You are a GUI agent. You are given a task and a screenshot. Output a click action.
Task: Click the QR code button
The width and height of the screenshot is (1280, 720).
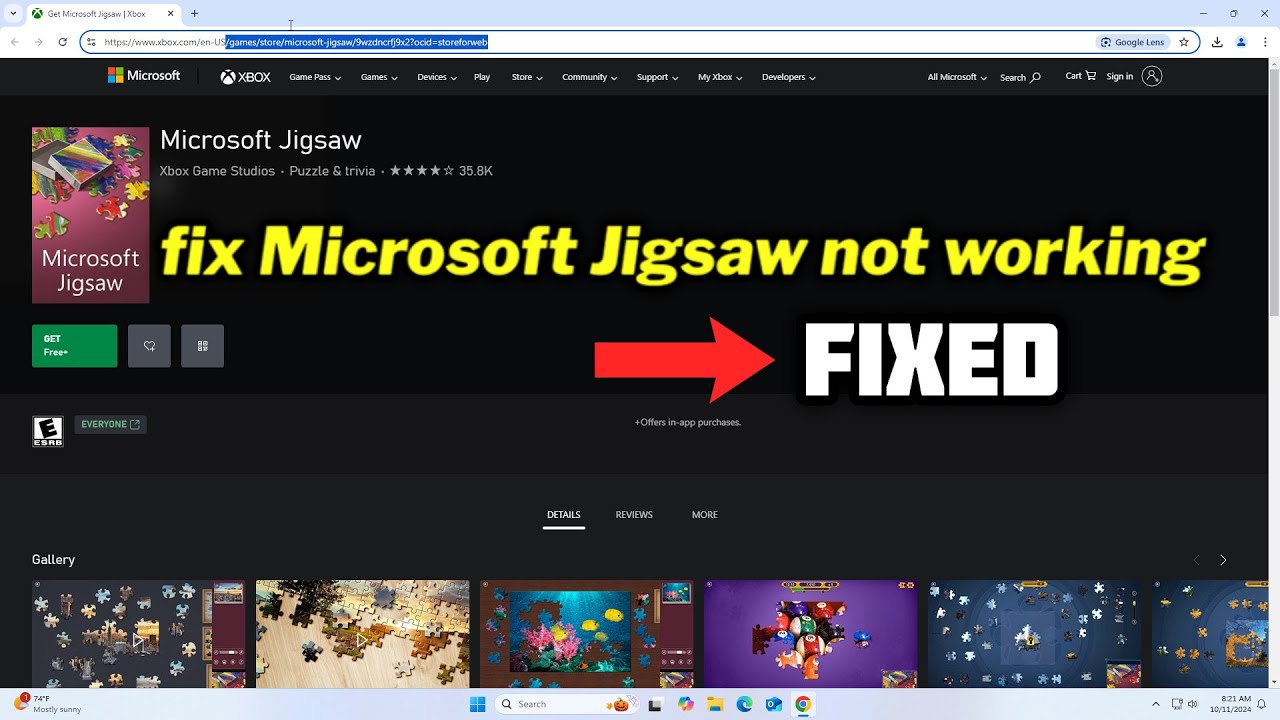[202, 346]
